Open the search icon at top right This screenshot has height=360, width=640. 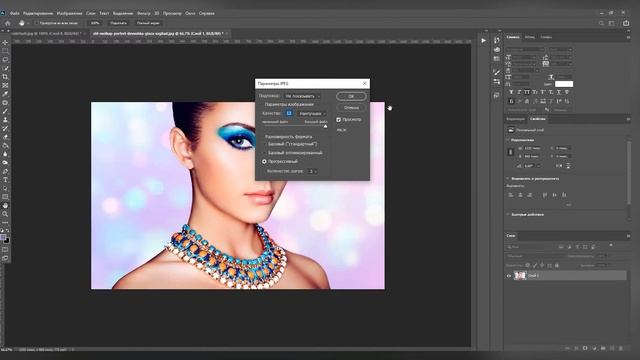tap(601, 23)
